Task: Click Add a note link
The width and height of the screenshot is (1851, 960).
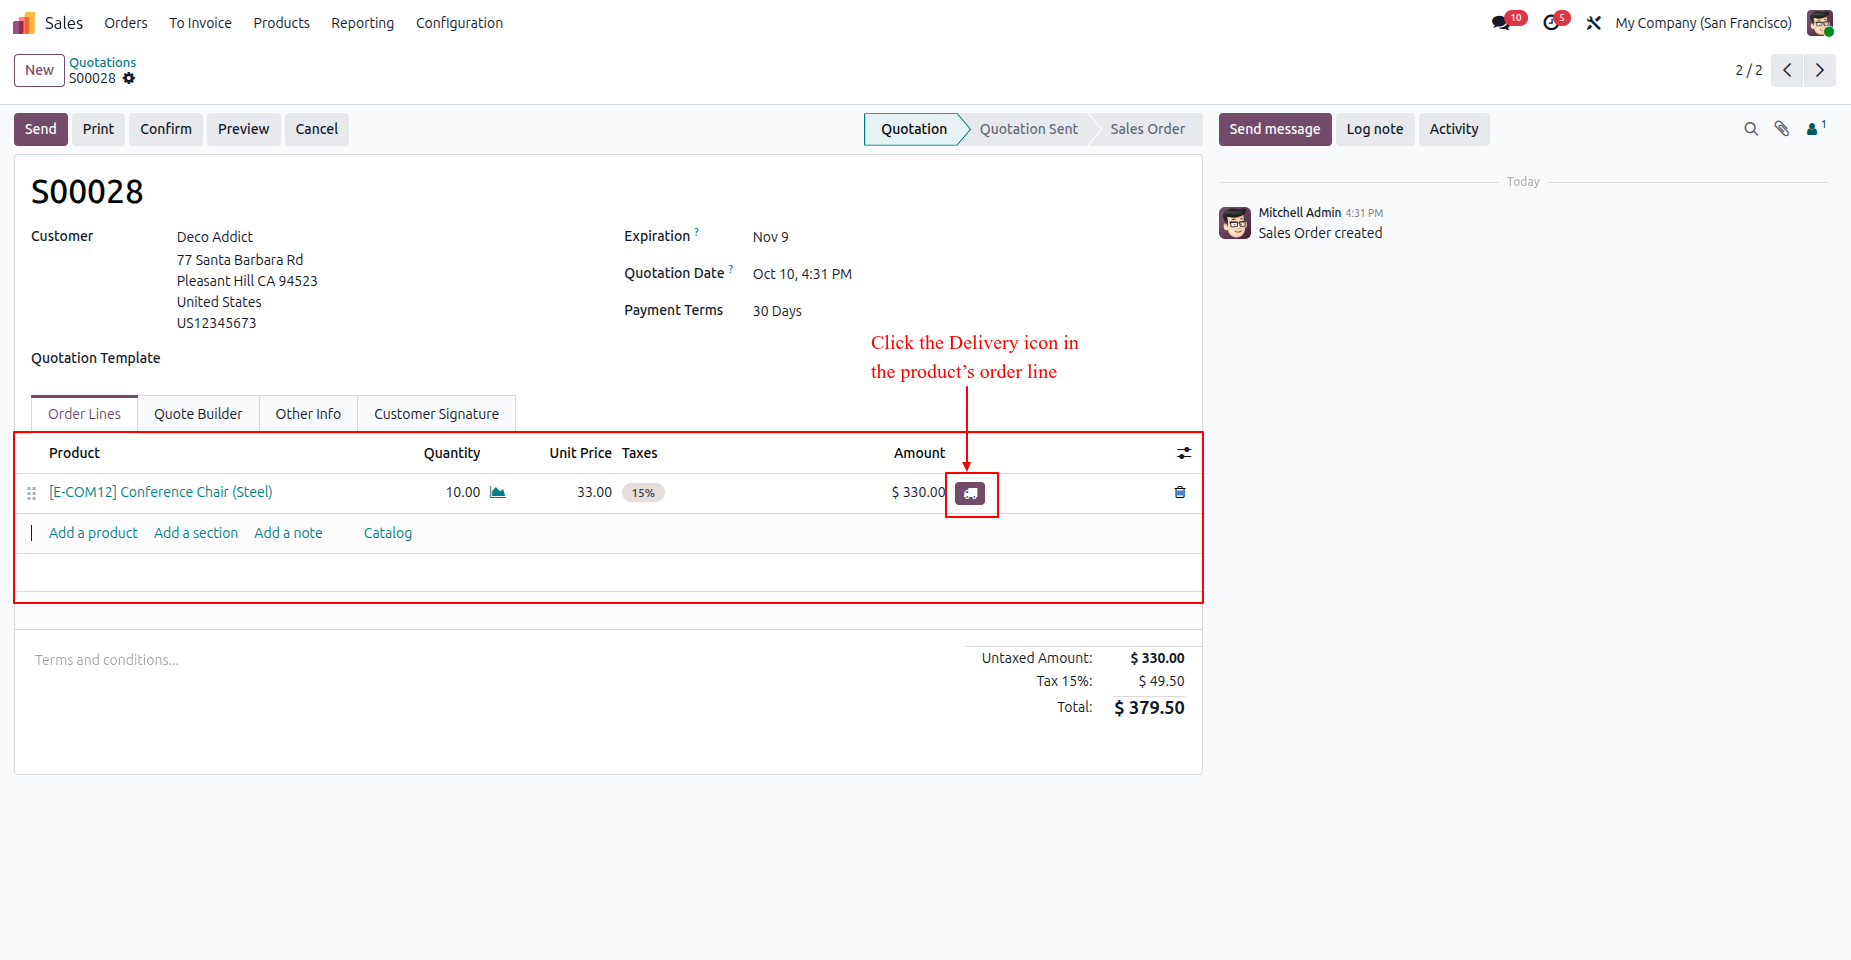Action: coord(288,533)
